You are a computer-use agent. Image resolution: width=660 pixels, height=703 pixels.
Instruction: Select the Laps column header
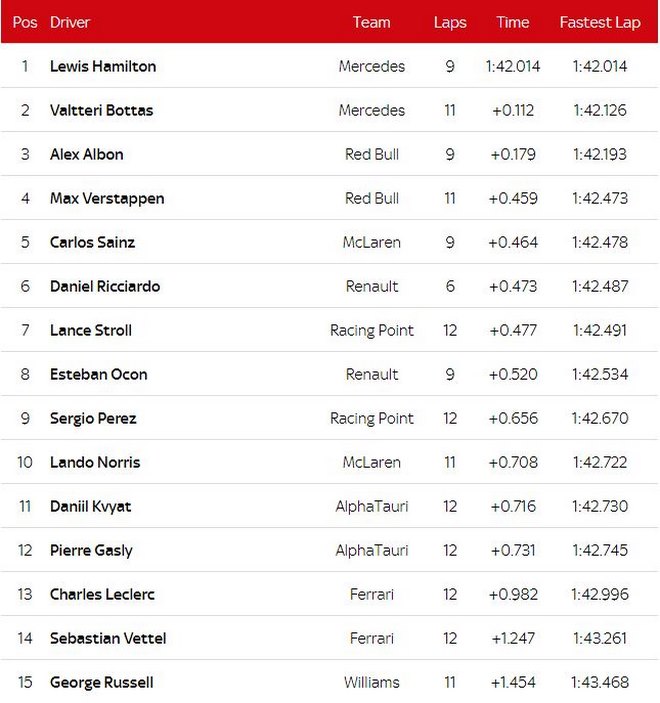[450, 22]
